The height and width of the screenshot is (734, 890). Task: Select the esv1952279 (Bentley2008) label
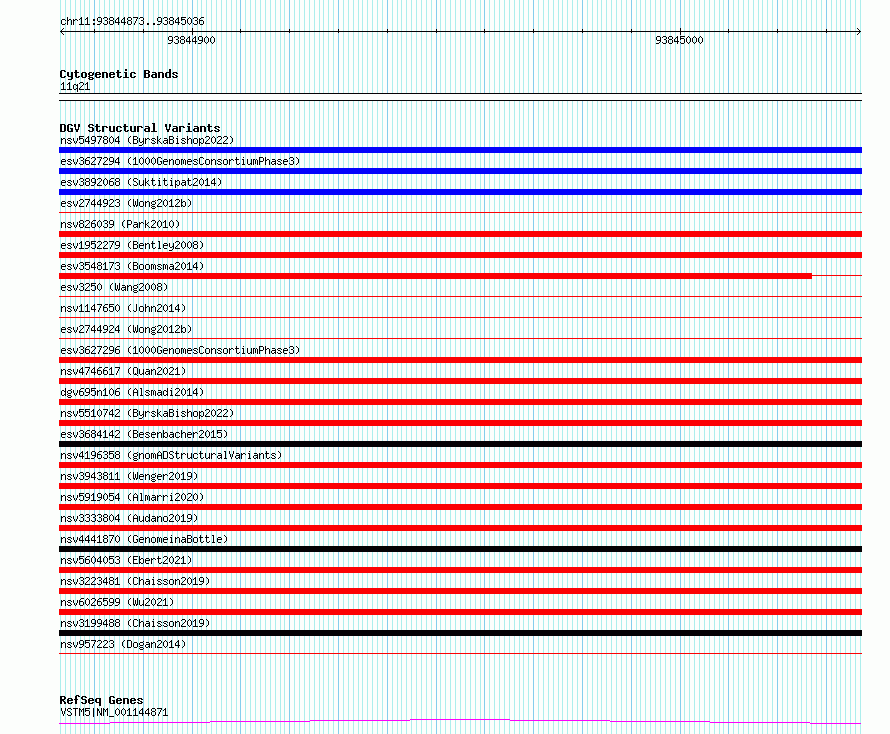pyautogui.click(x=132, y=245)
